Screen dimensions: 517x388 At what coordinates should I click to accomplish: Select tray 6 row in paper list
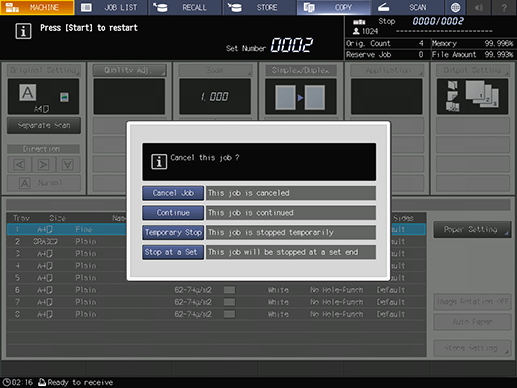click(x=216, y=290)
